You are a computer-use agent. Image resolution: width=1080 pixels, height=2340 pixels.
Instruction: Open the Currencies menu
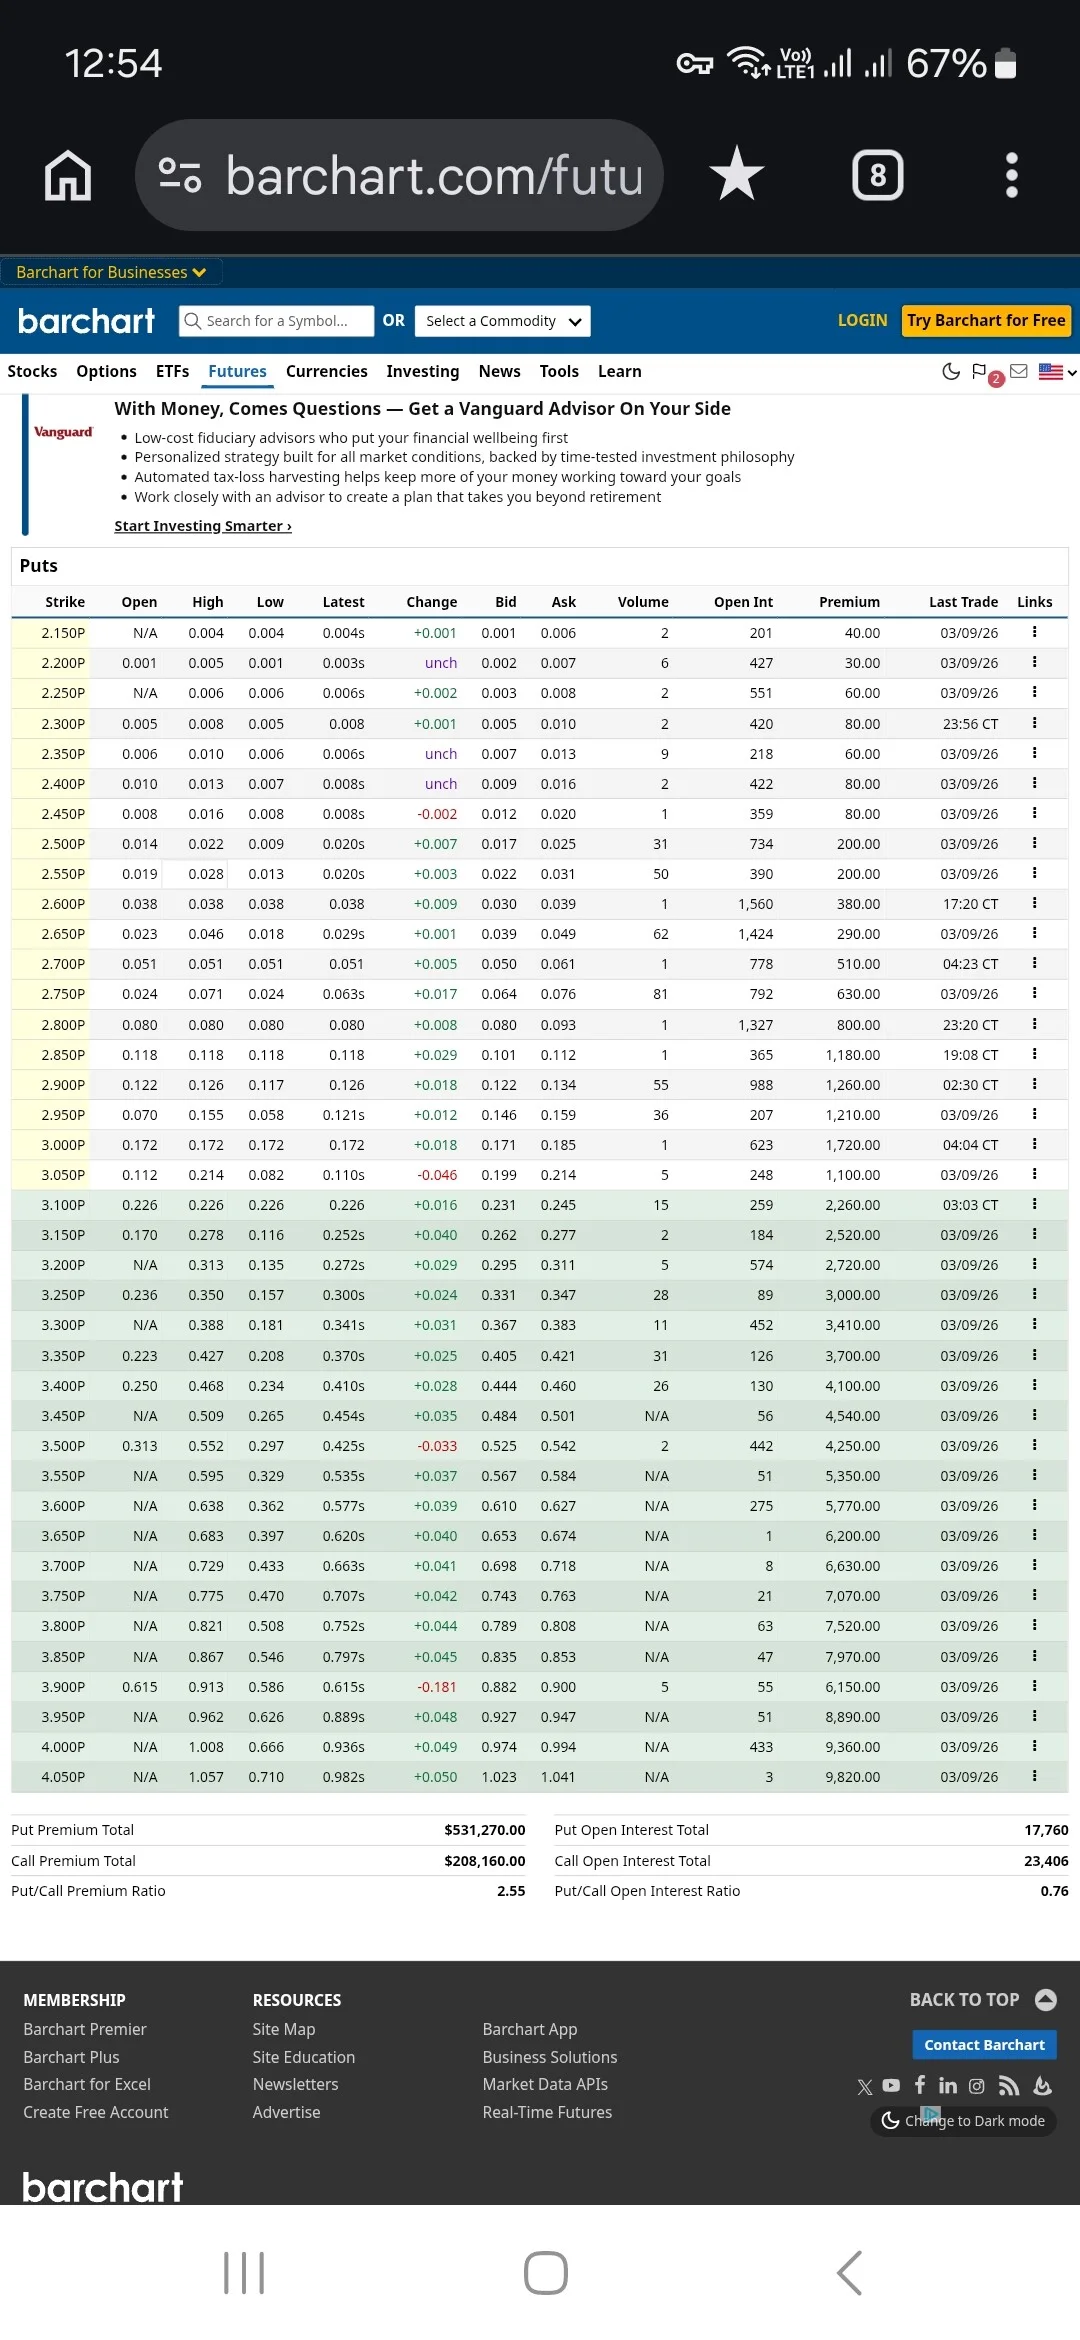(327, 371)
